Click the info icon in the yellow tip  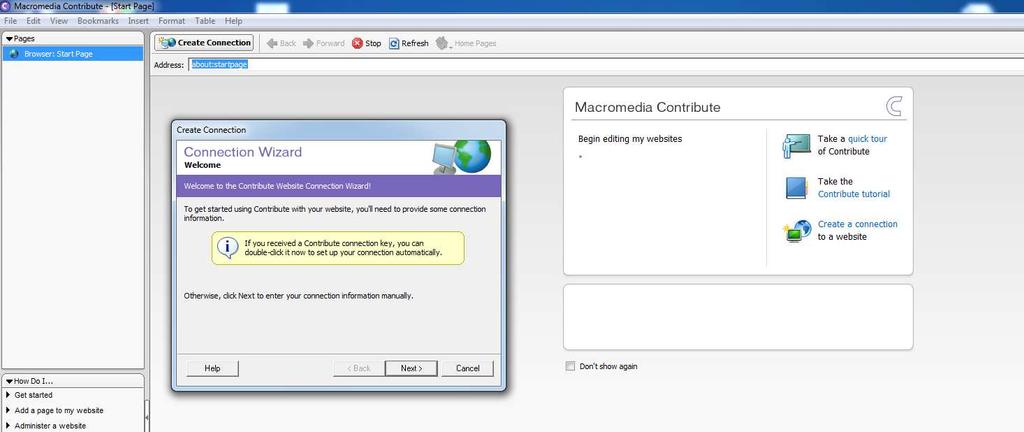tap(227, 247)
